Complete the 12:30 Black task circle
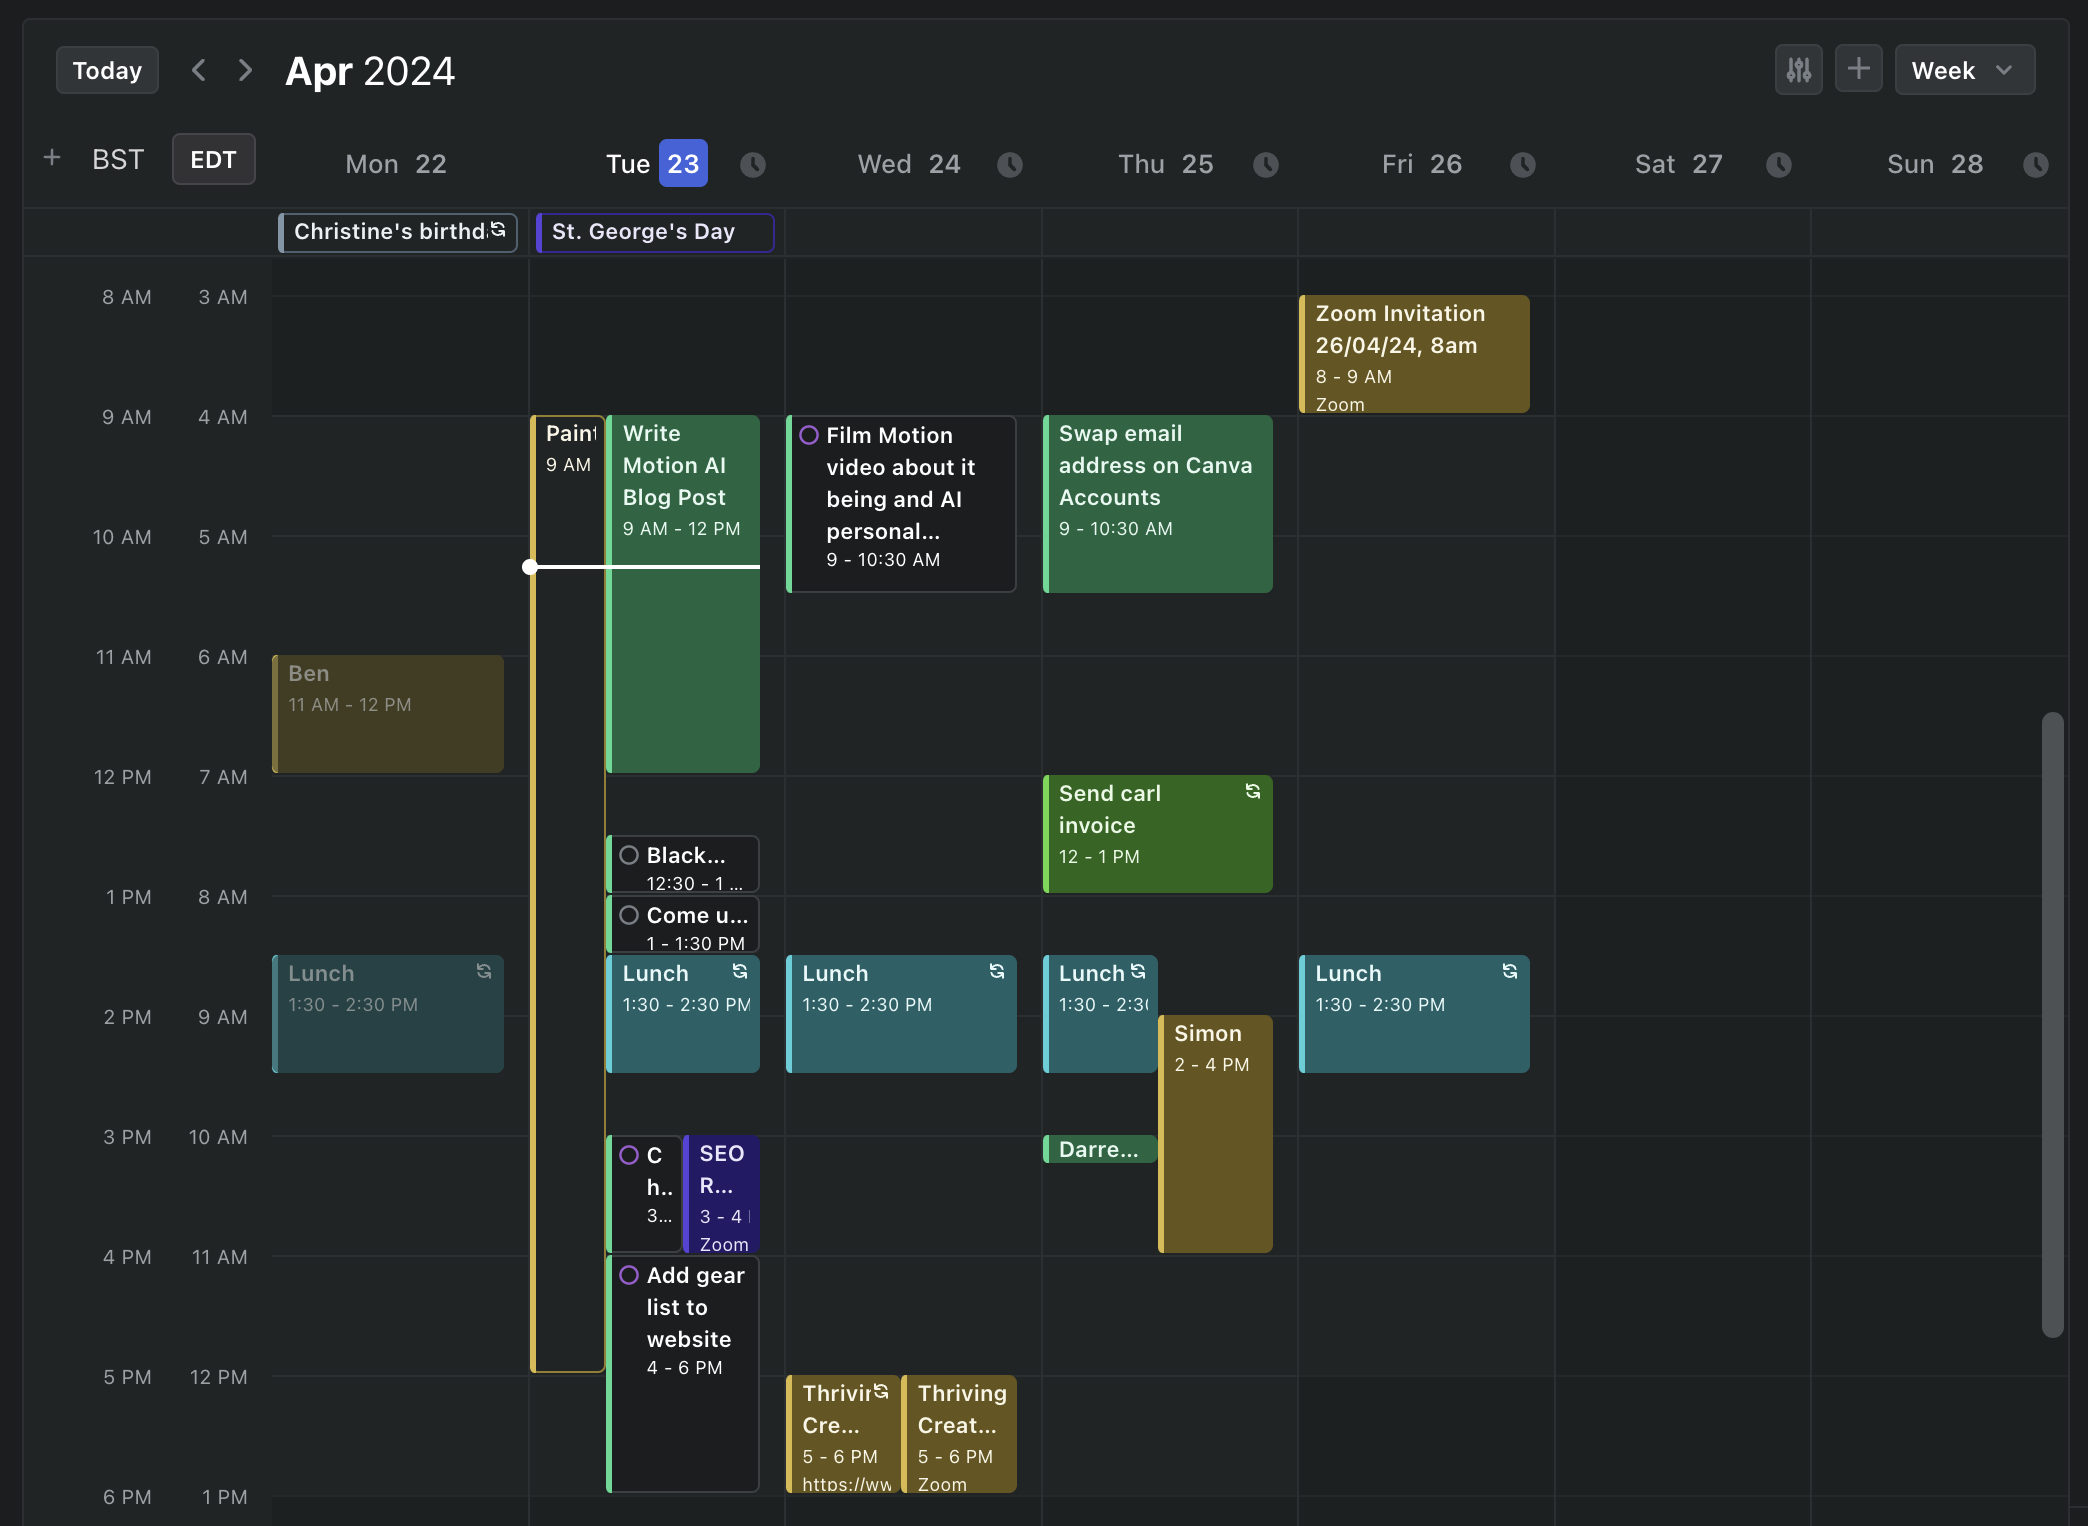Viewport: 2088px width, 1526px height. (628, 855)
